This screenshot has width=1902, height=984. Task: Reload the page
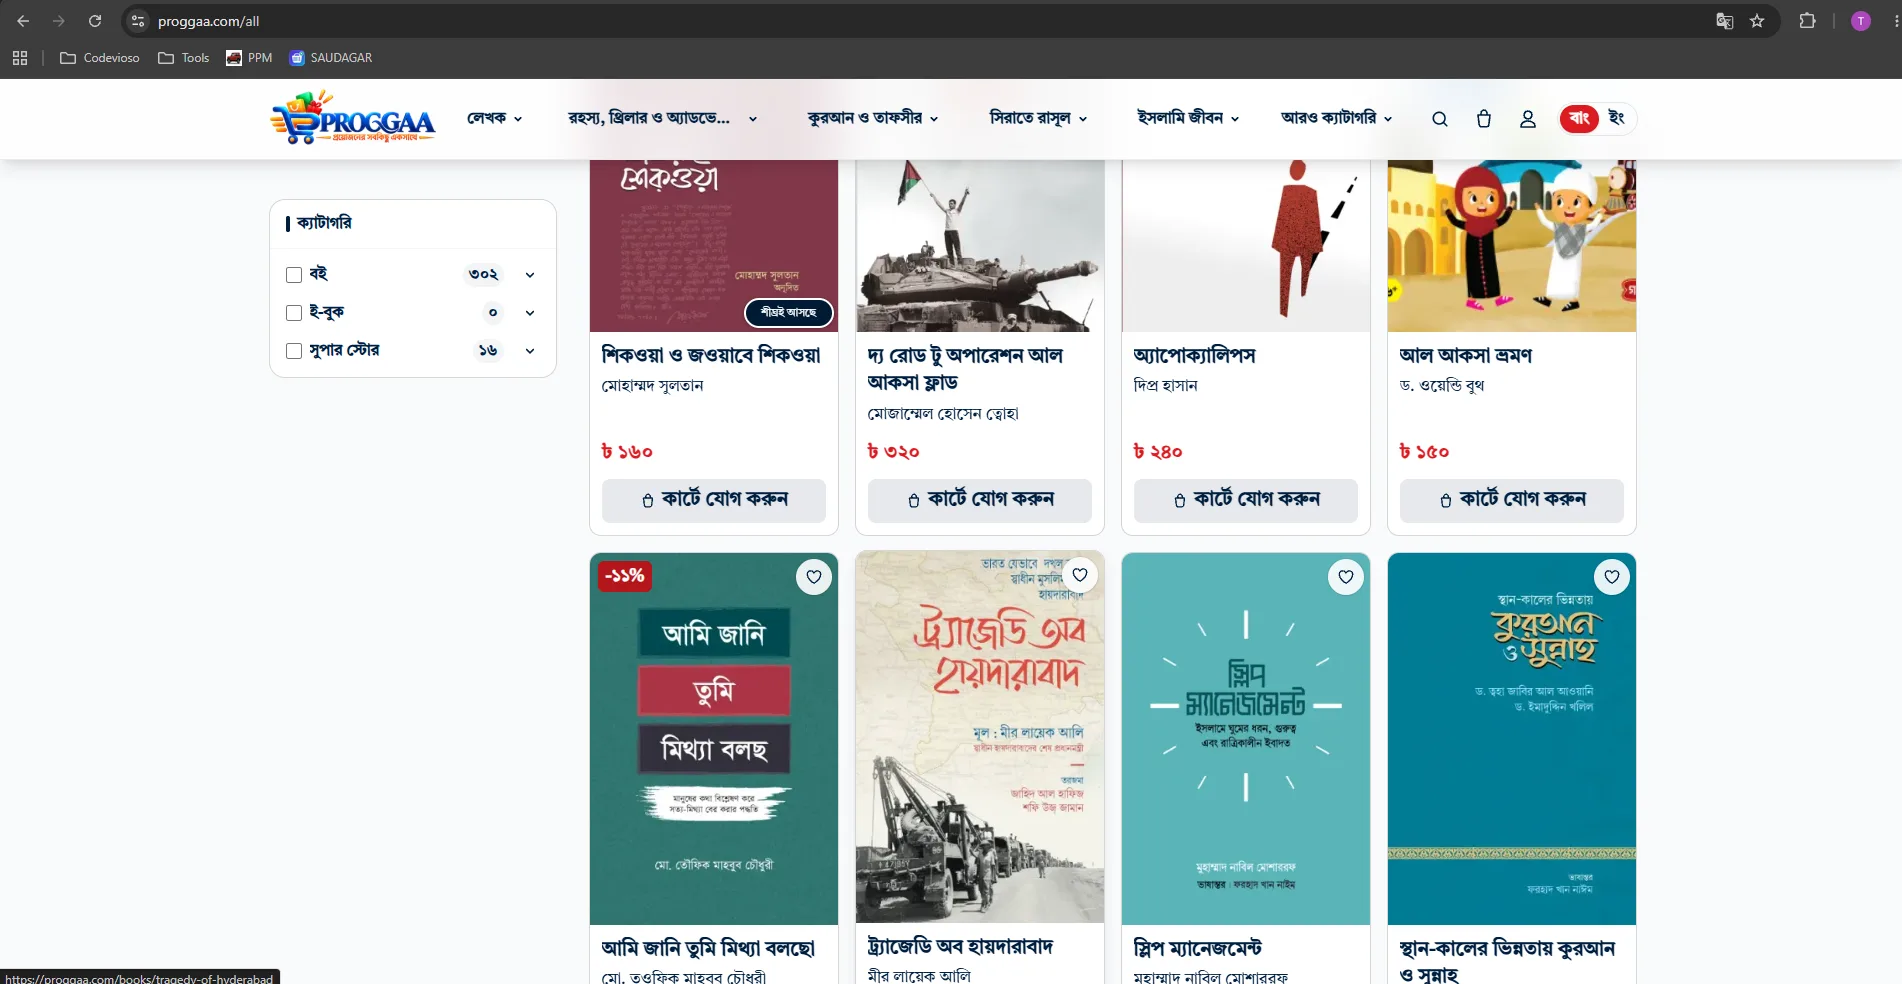pos(95,21)
